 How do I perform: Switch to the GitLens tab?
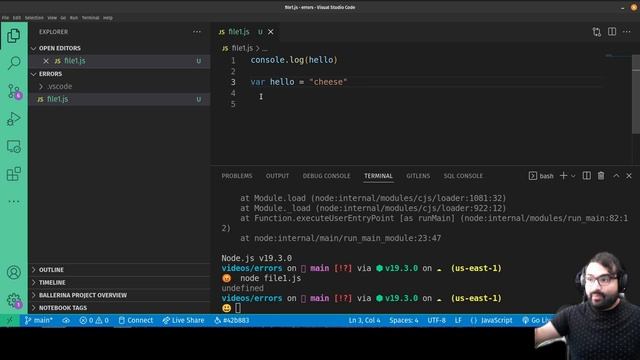(x=418, y=176)
